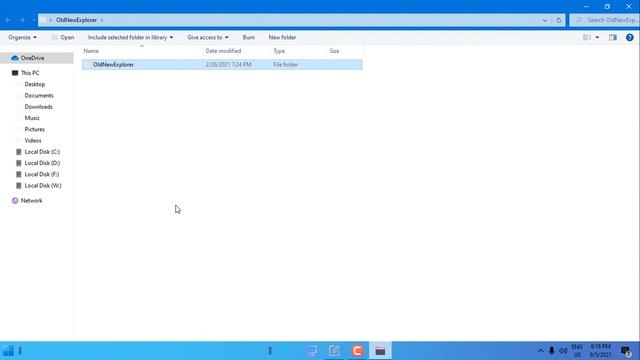Change your view icon
The height and width of the screenshot is (360, 640).
point(587,37)
